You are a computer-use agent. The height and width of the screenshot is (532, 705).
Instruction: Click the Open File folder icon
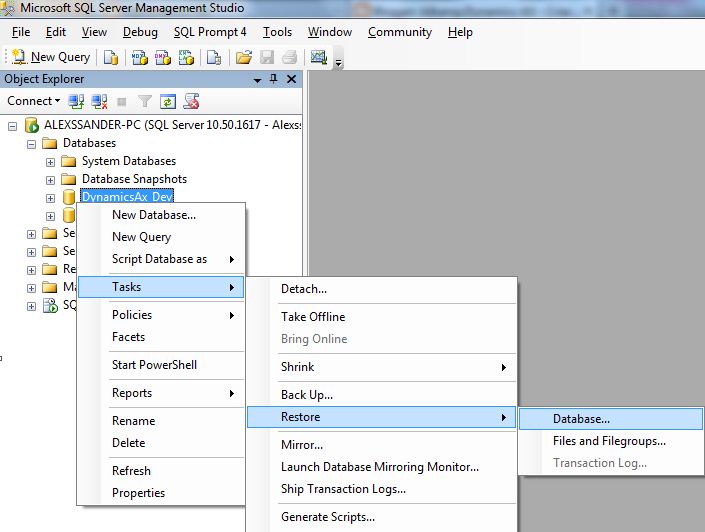244,58
